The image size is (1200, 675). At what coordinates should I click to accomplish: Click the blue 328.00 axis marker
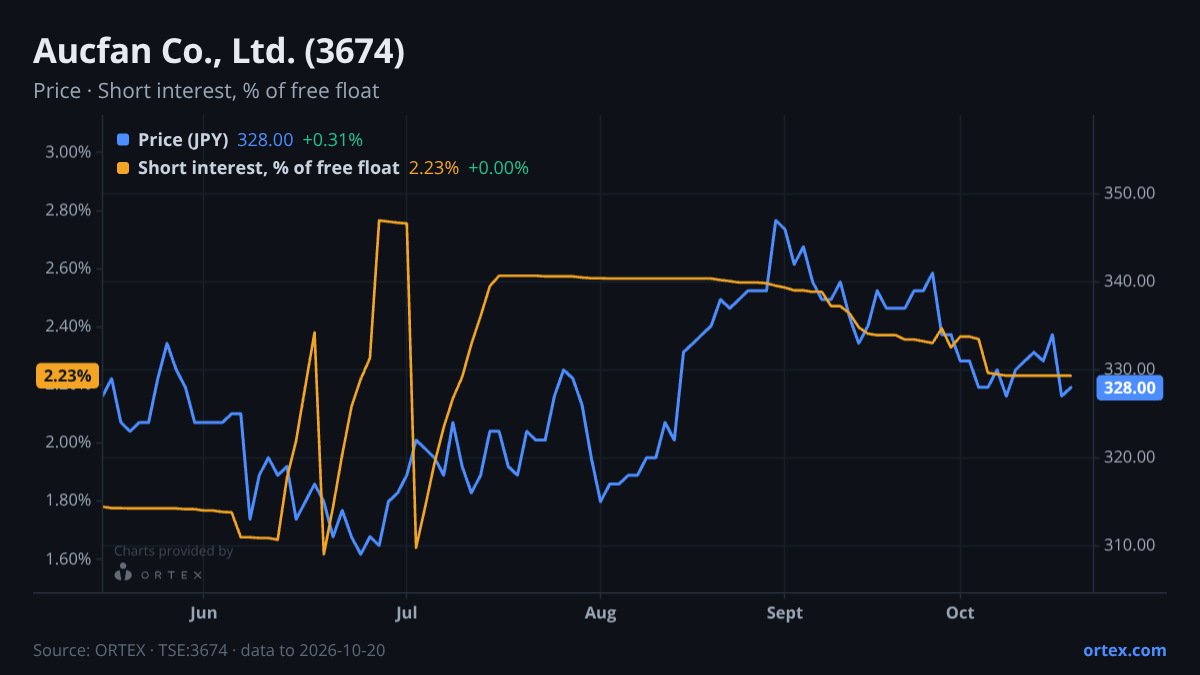pyautogui.click(x=1130, y=388)
